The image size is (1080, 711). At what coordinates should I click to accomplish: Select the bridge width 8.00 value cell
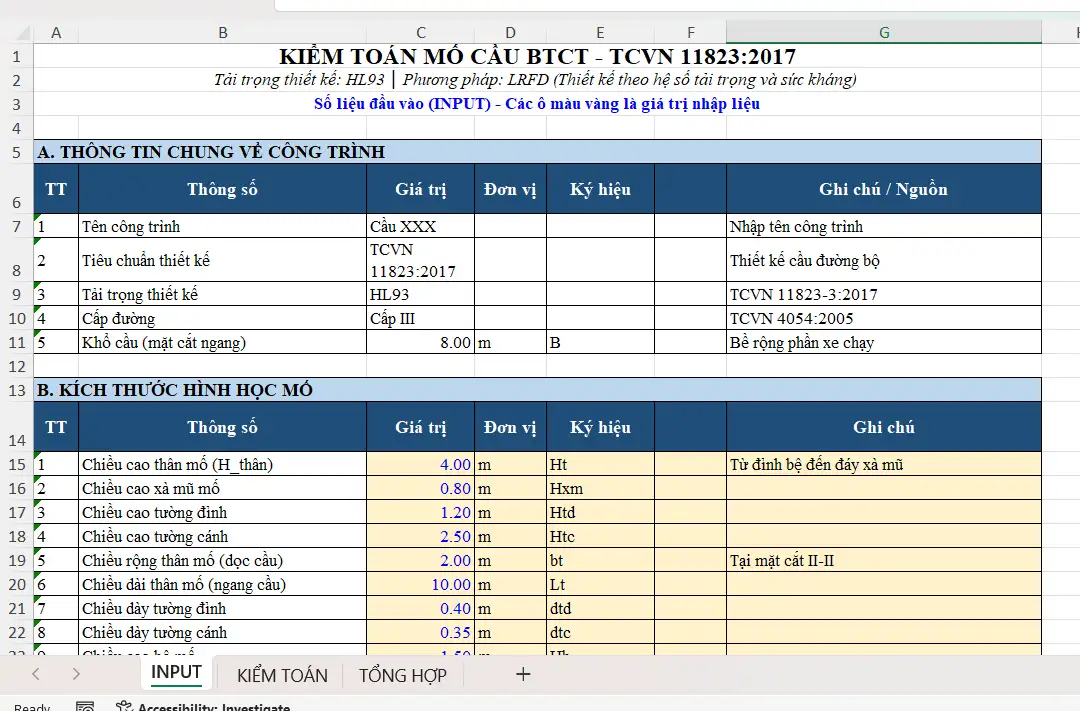click(420, 343)
